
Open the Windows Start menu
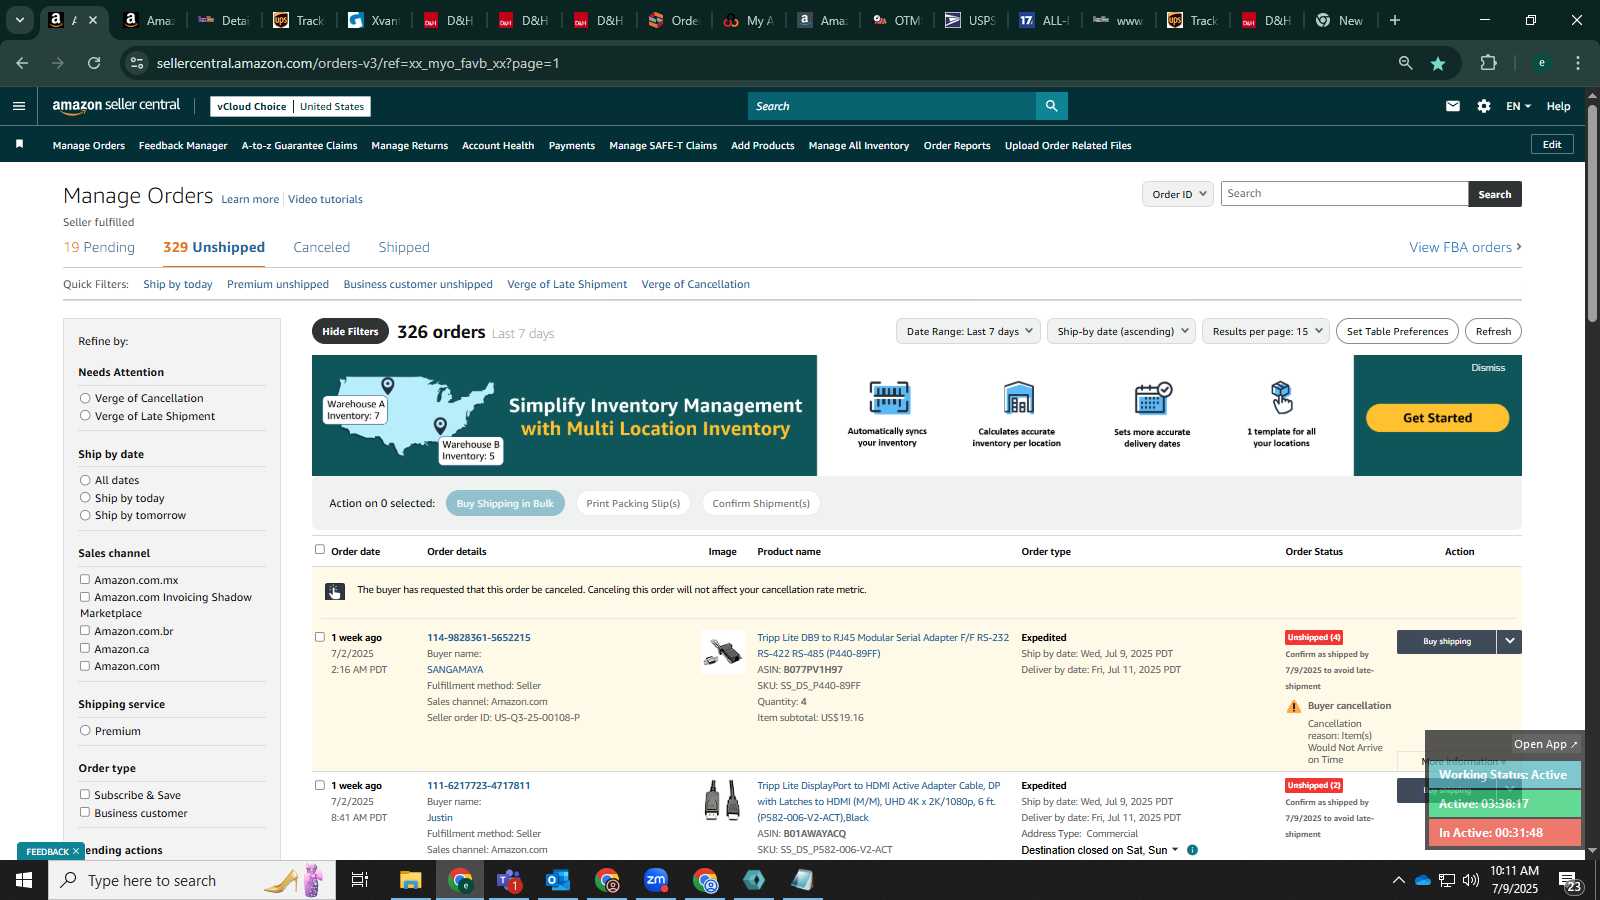[x=24, y=880]
